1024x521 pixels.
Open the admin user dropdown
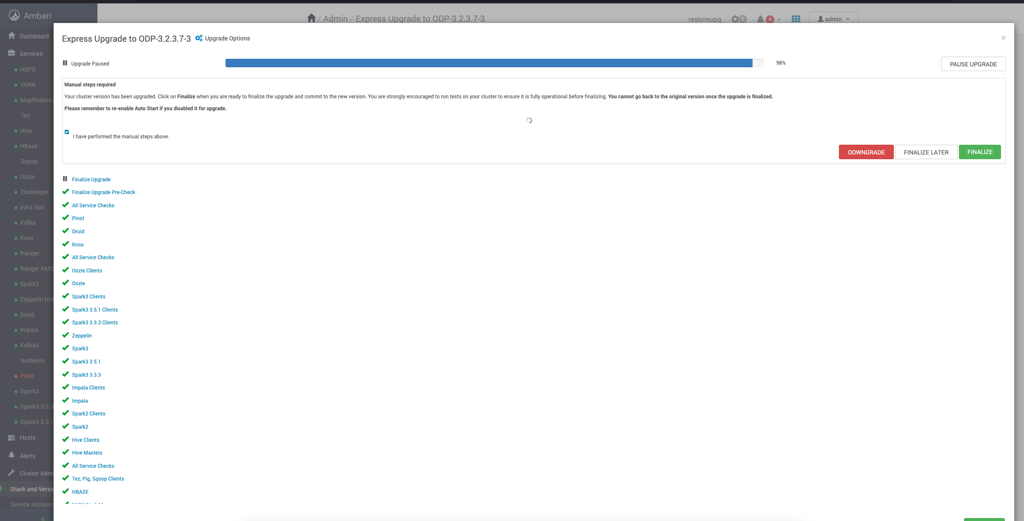coord(833,19)
